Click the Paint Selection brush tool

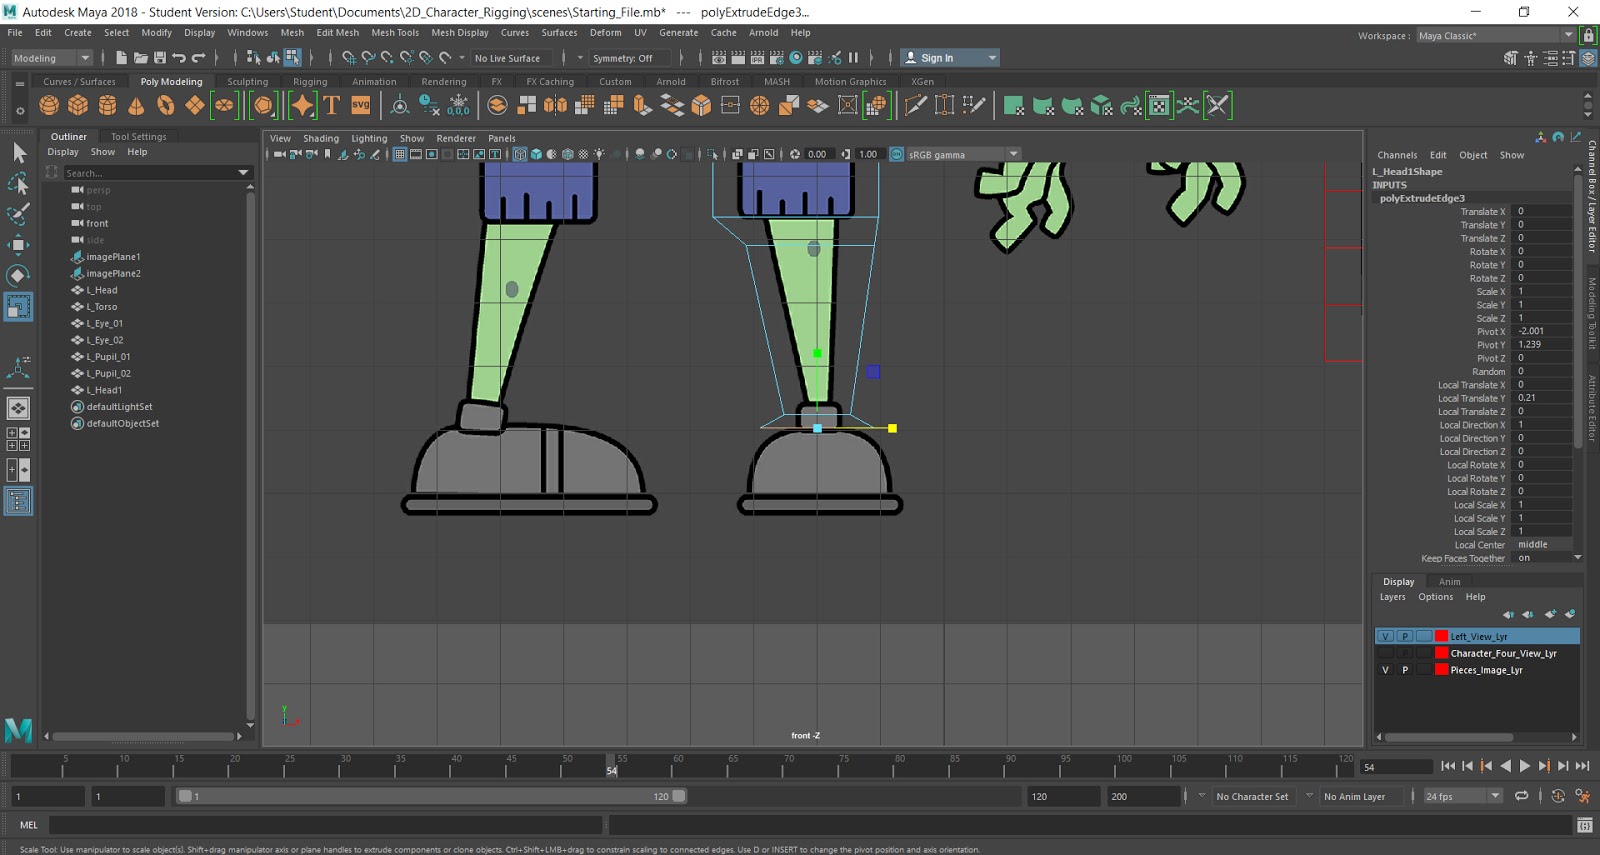point(18,214)
